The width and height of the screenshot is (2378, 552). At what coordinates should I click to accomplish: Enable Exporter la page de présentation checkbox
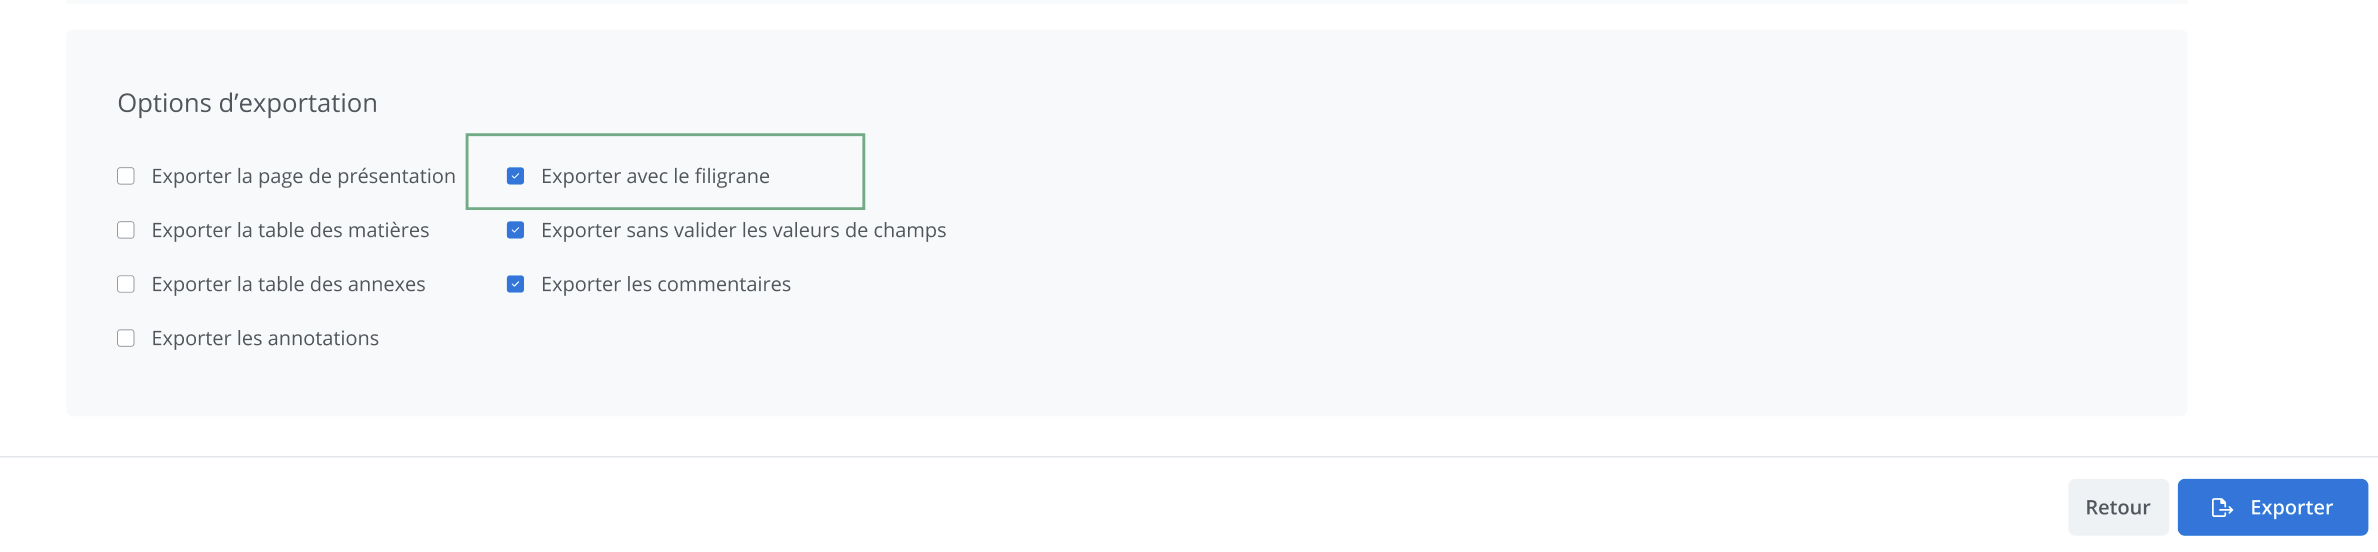(126, 176)
